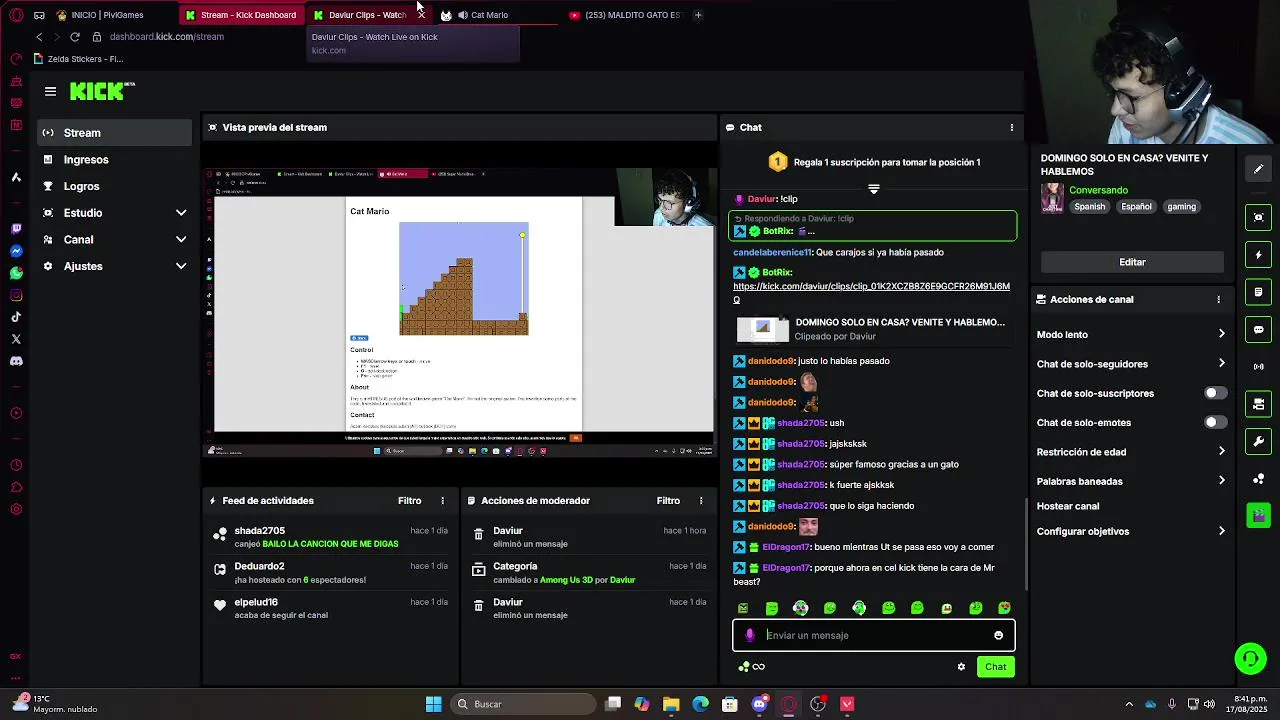Click the green Chat send button
The width and height of the screenshot is (1280, 720).
(995, 667)
